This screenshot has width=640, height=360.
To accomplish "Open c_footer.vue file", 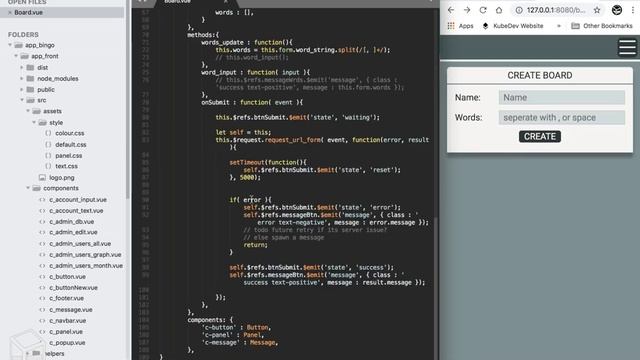I will click(67, 298).
